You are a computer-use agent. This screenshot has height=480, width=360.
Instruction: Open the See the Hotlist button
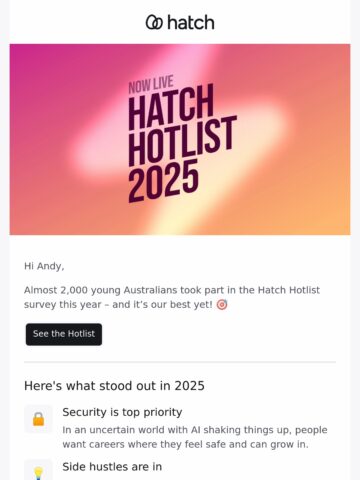pos(64,334)
